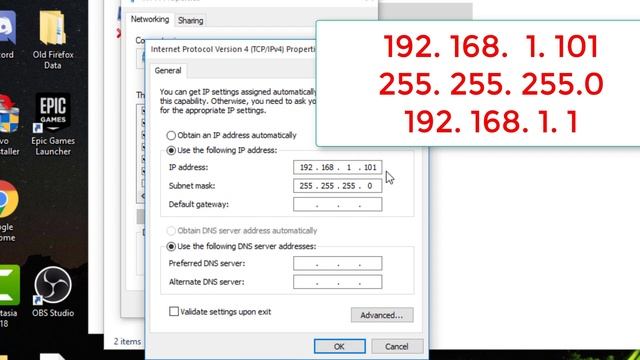Click the '2 items' status text
Image resolution: width=640 pixels, height=360 pixels.
point(127,341)
